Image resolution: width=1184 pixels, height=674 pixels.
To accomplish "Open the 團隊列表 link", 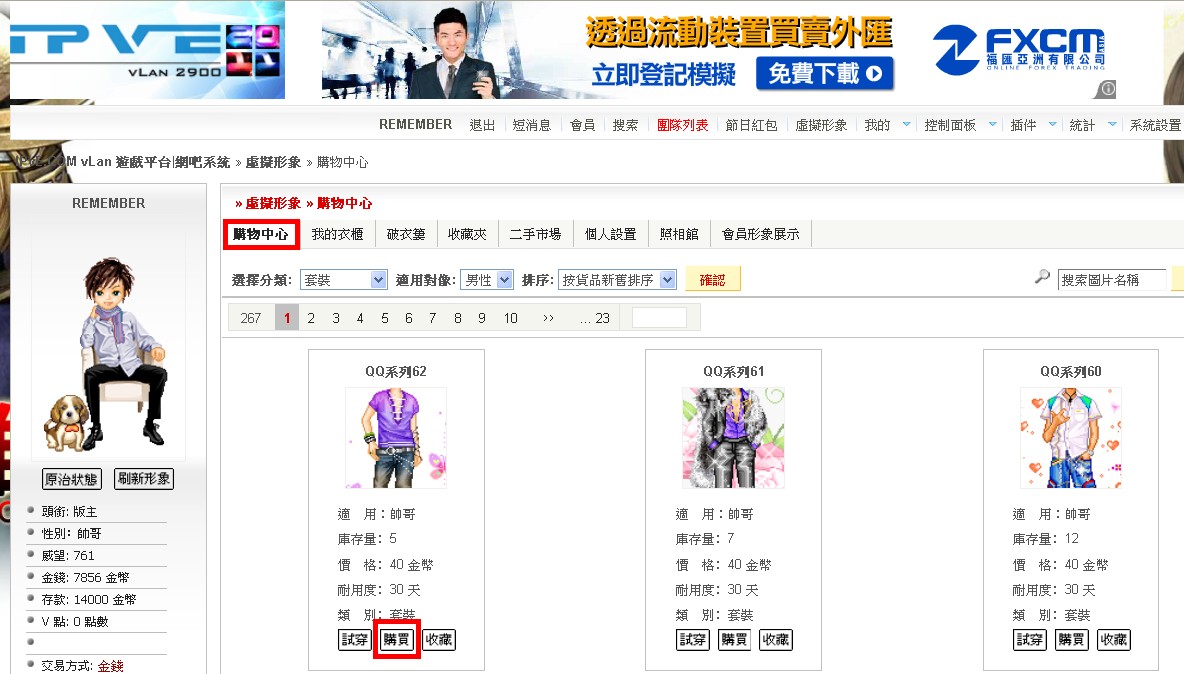I will (683, 125).
